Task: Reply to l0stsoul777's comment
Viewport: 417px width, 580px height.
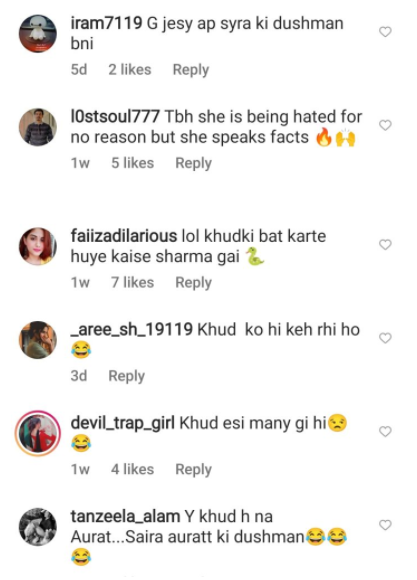Action: click(194, 163)
